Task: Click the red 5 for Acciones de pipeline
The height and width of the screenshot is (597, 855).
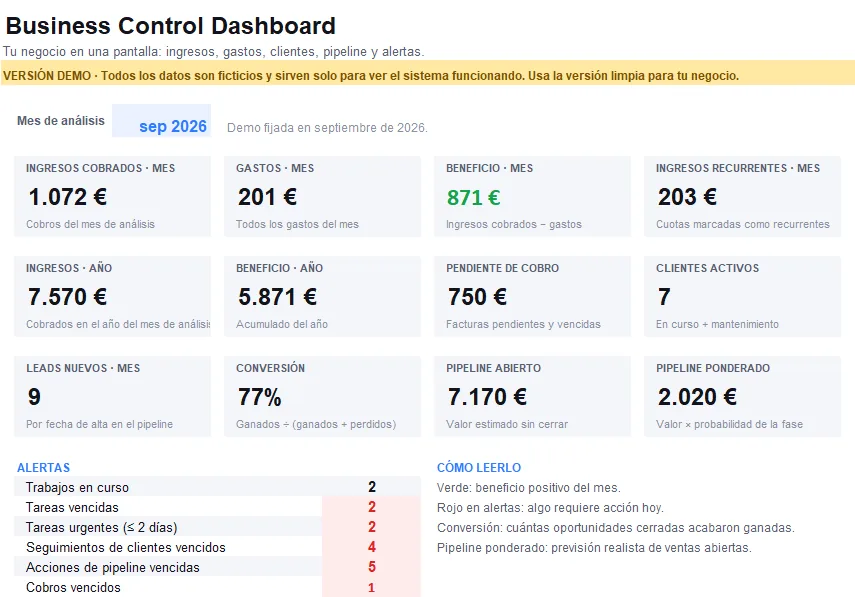Action: pyautogui.click(x=372, y=567)
